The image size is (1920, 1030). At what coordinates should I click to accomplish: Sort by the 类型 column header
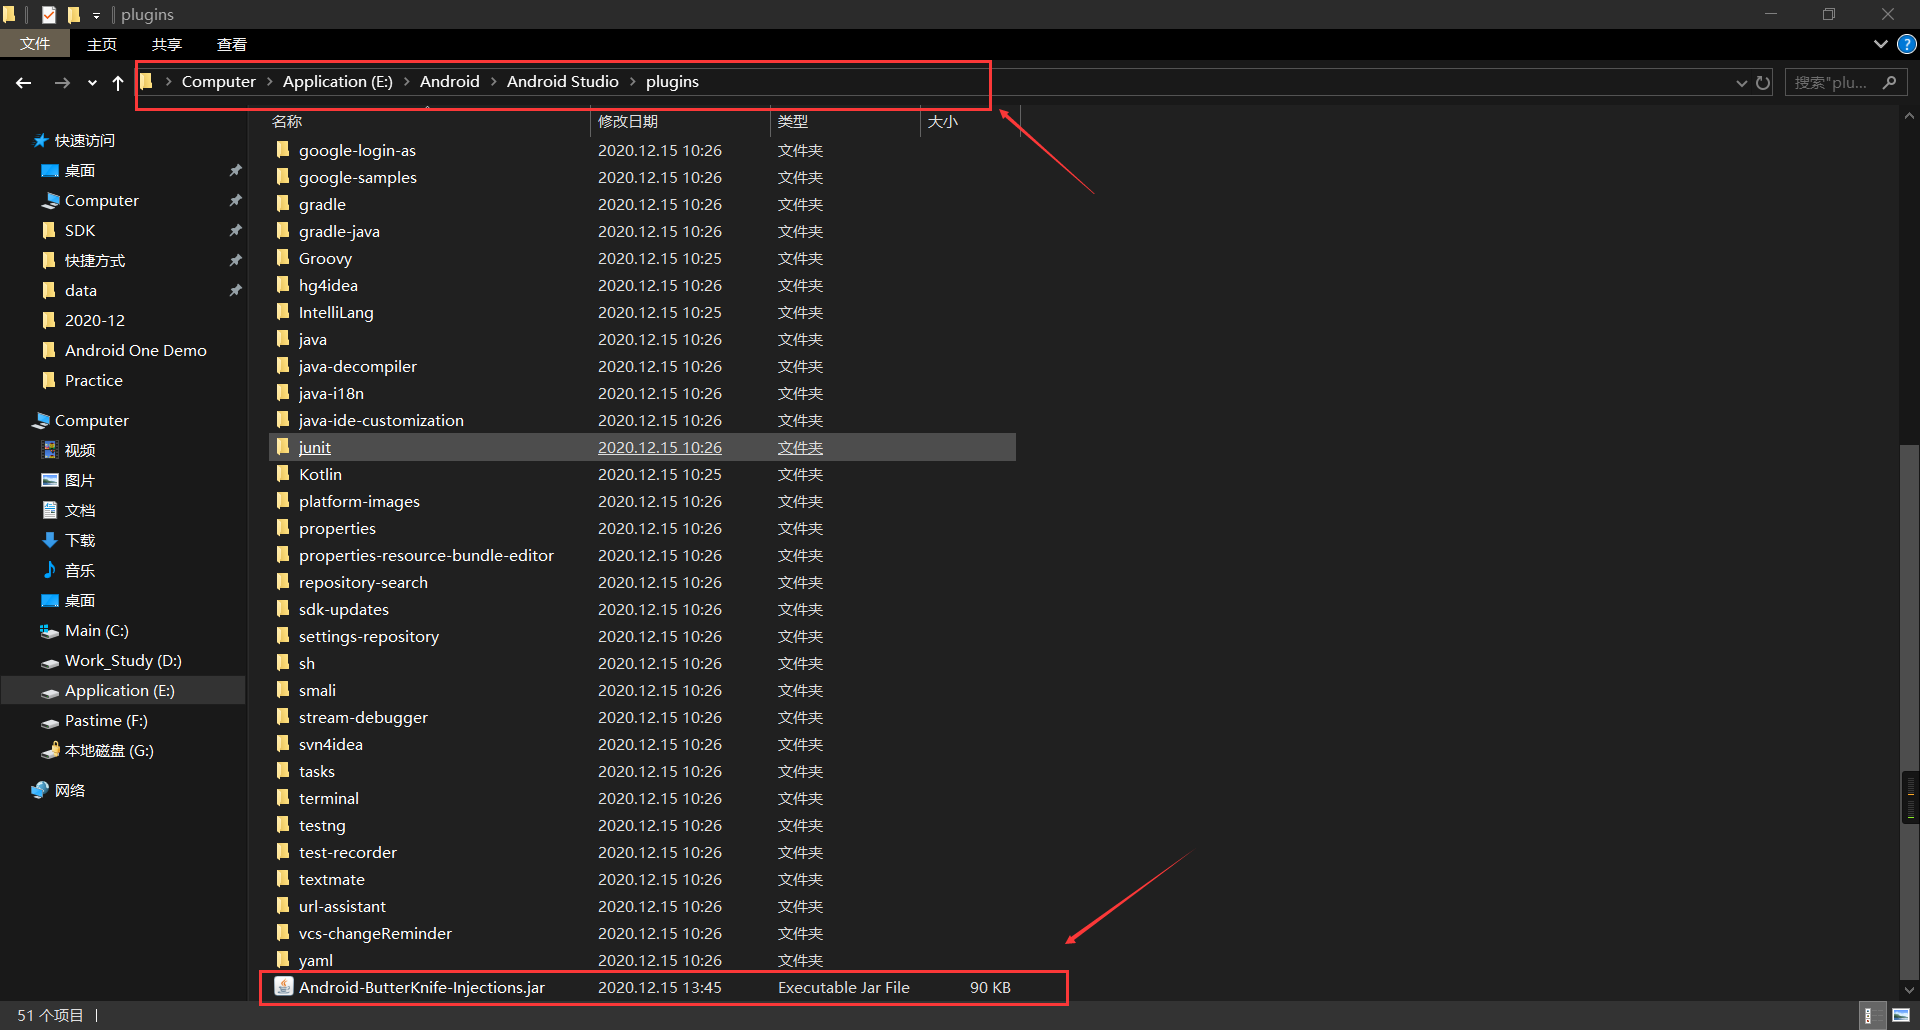(845, 121)
